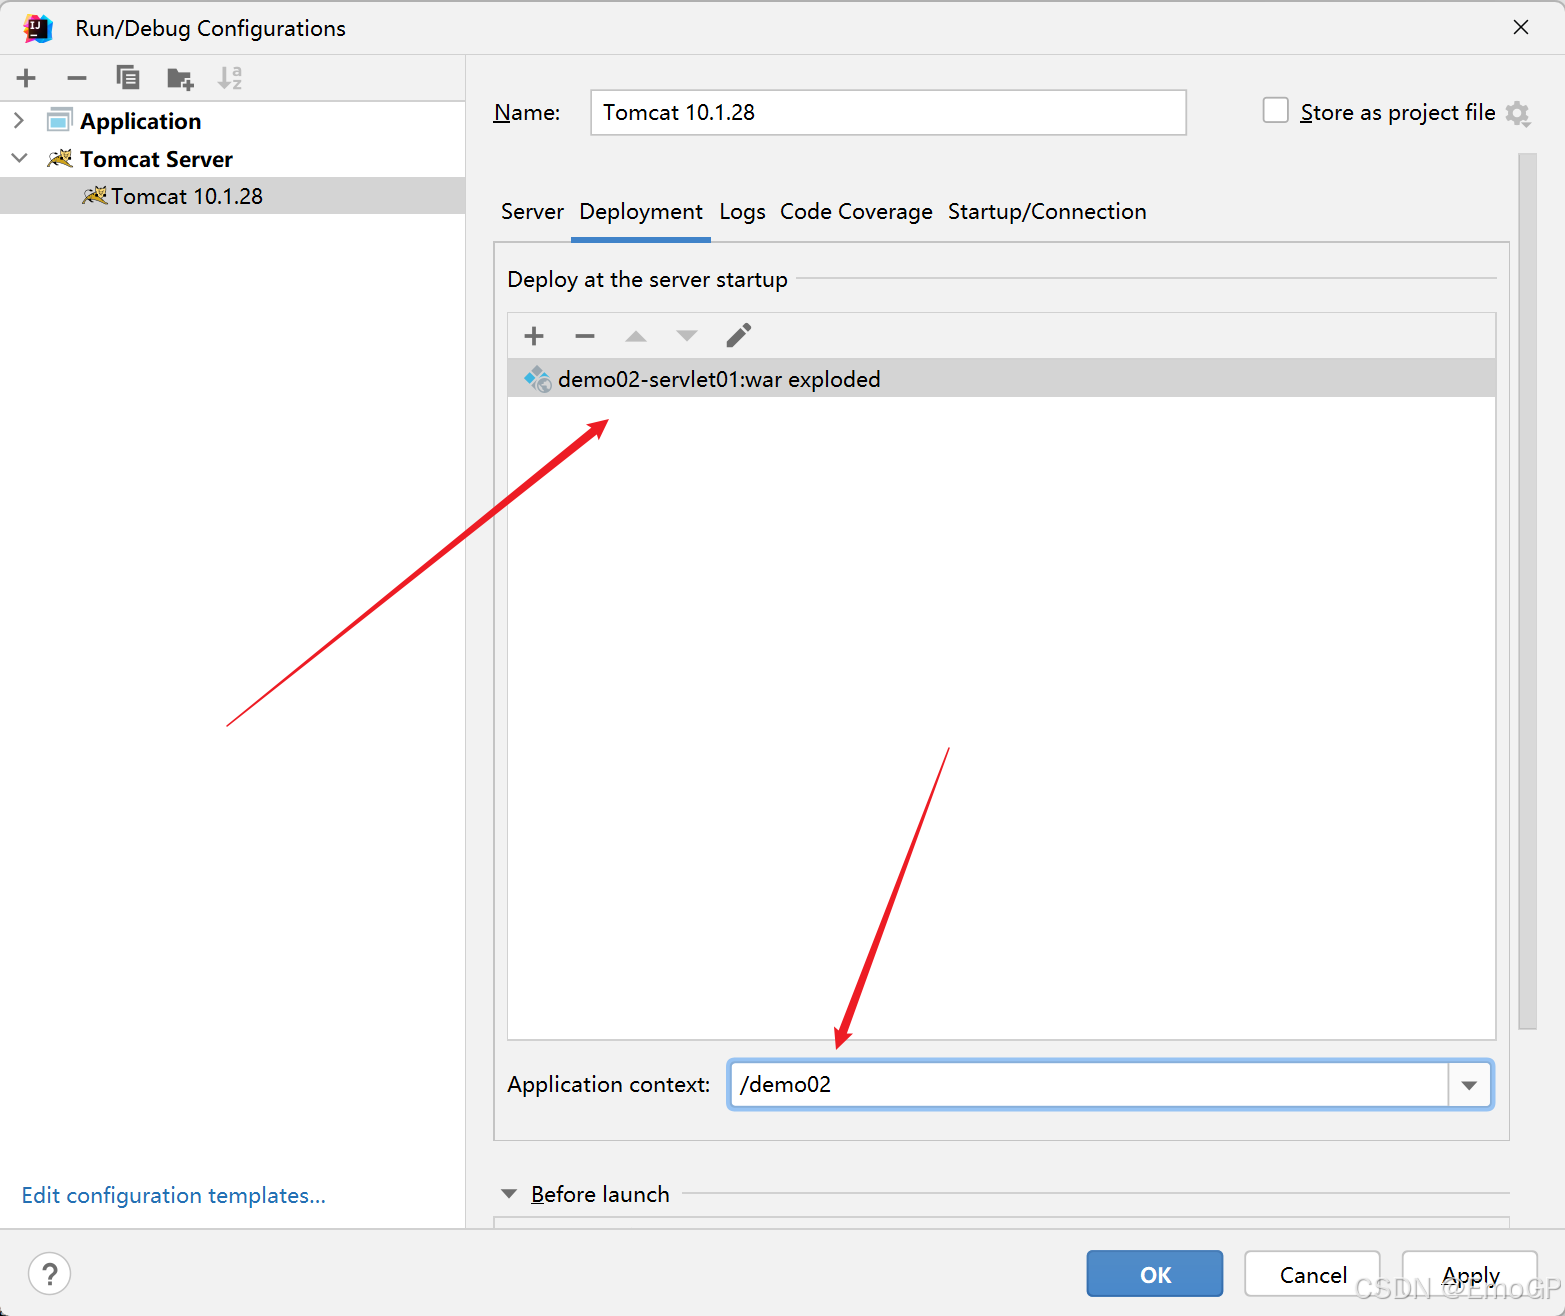Collapse the Before launch section

point(509,1194)
